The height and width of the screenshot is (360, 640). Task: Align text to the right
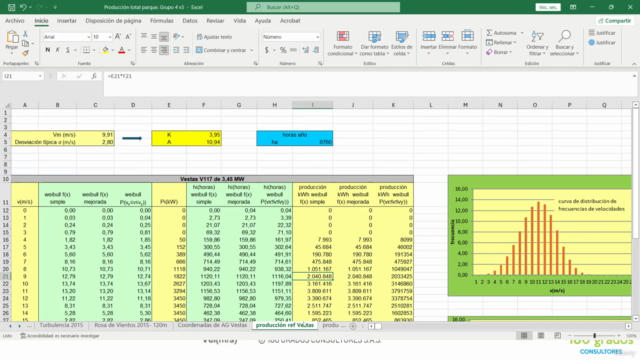[x=164, y=50]
